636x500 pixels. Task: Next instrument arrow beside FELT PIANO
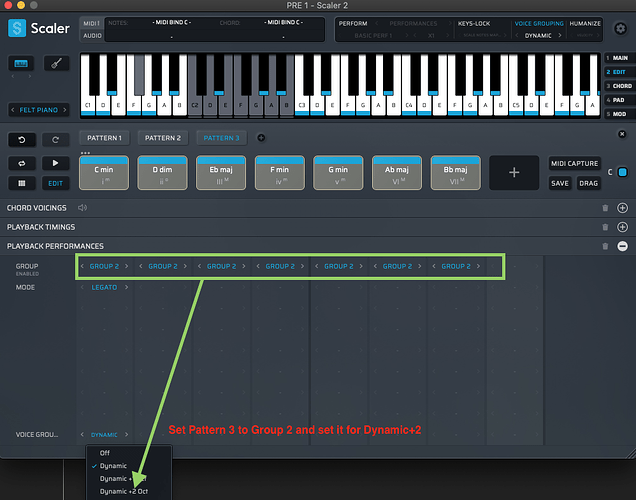point(64,110)
